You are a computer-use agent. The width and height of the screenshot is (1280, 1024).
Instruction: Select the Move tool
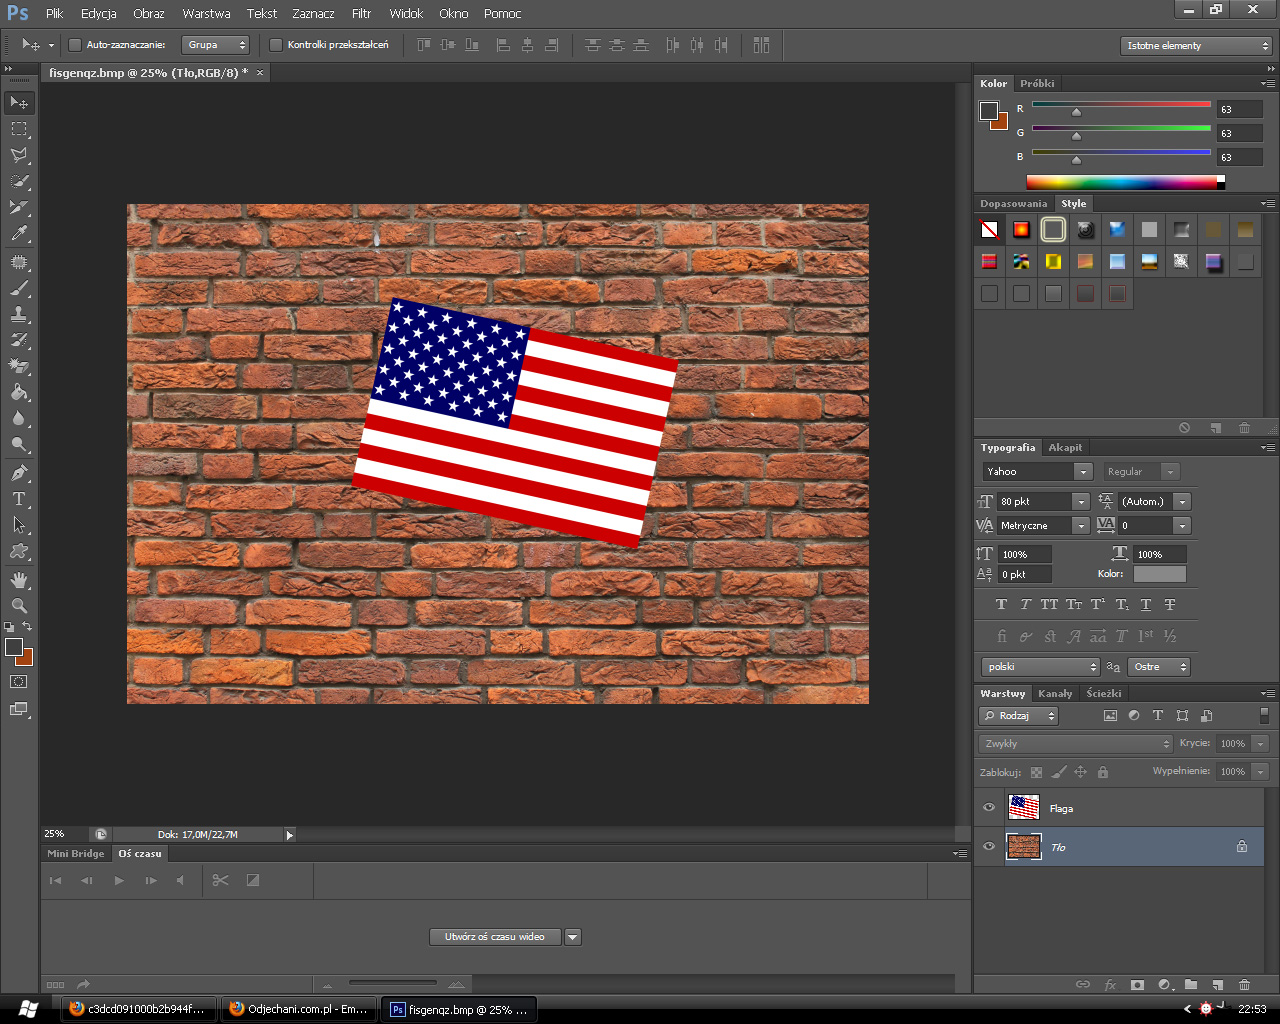[19, 102]
